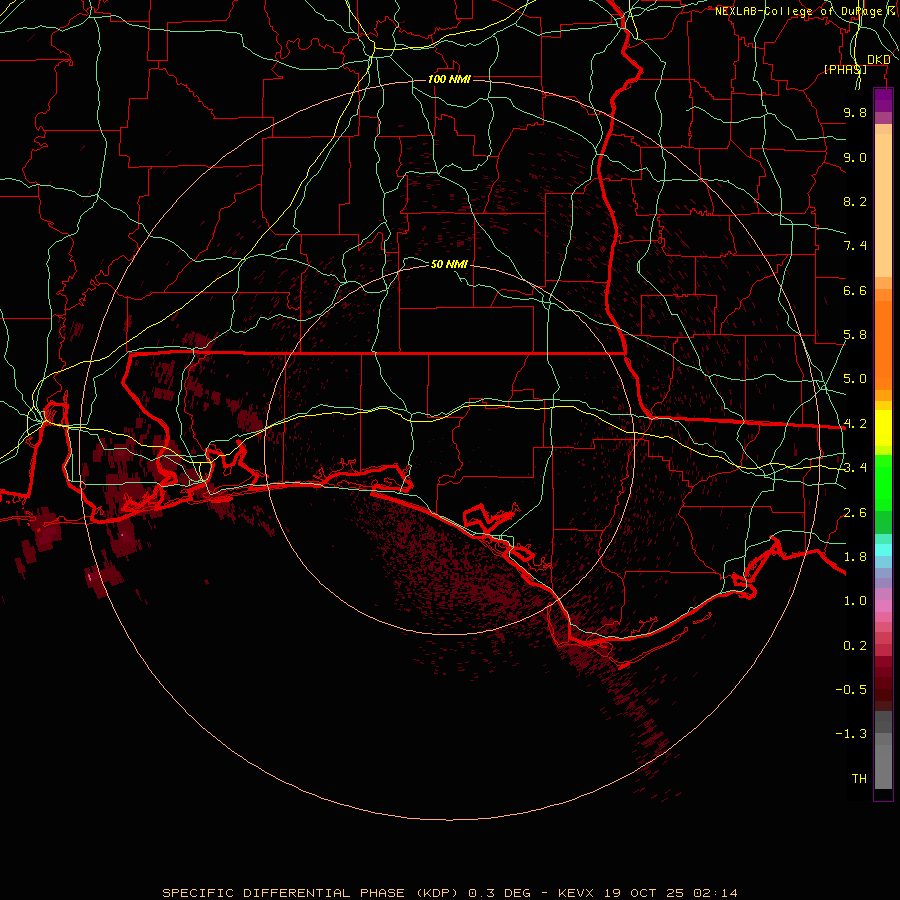Click the orange segment of the color scale
The image size is (900, 900).
click(883, 346)
